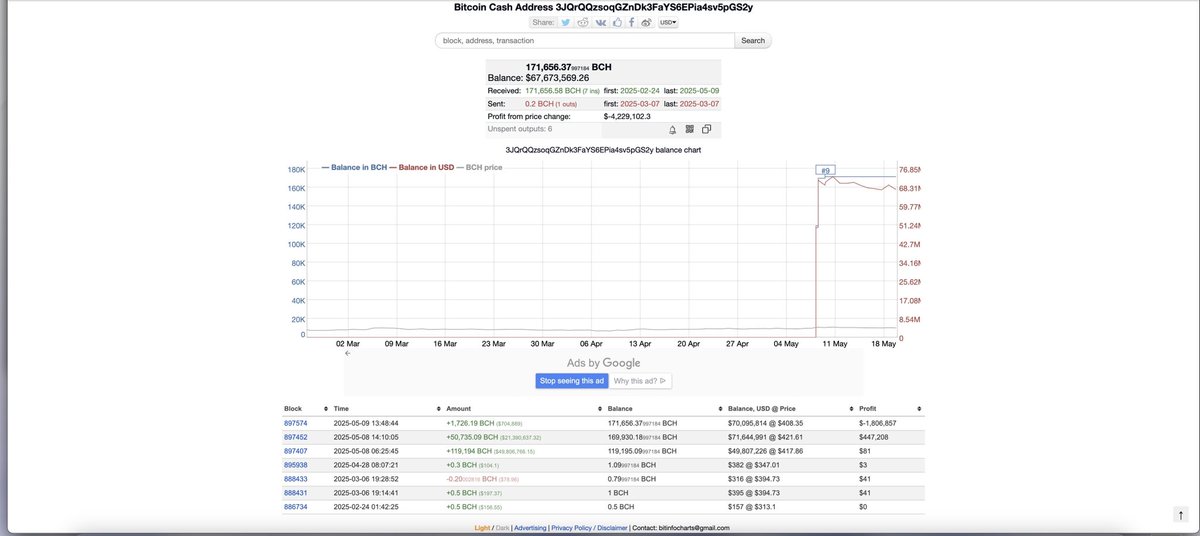This screenshot has height=536, width=1200.
Task: Click the #9 chart annotation marker
Action: (826, 171)
